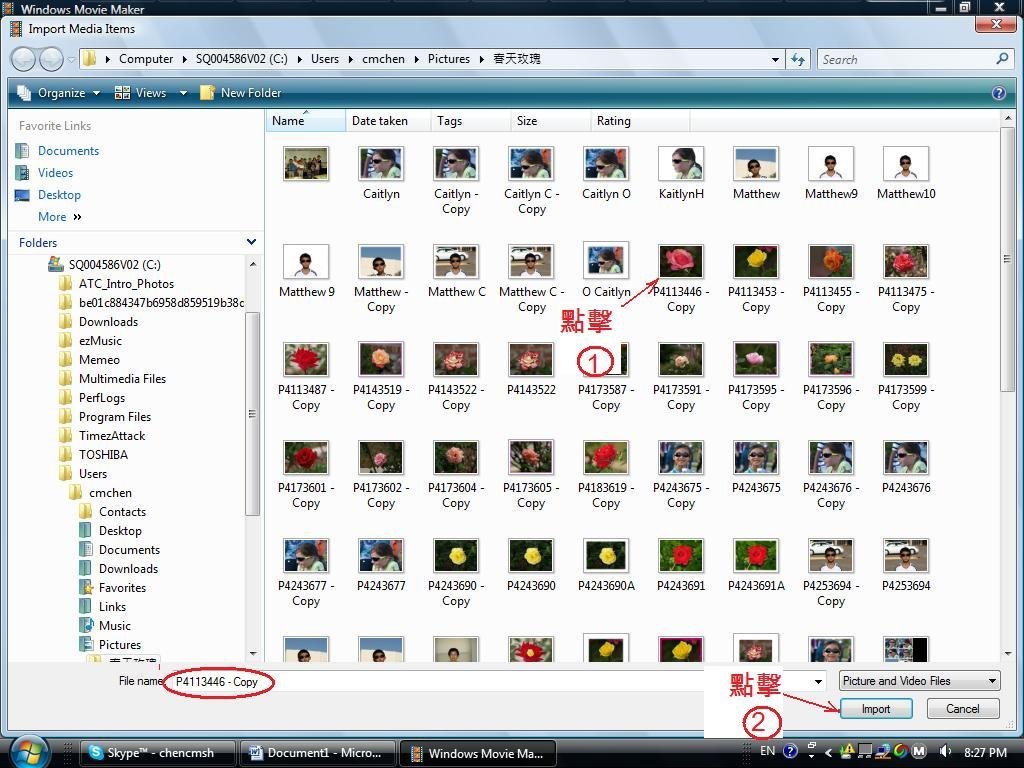Click the EN language indicator

pyautogui.click(x=767, y=751)
